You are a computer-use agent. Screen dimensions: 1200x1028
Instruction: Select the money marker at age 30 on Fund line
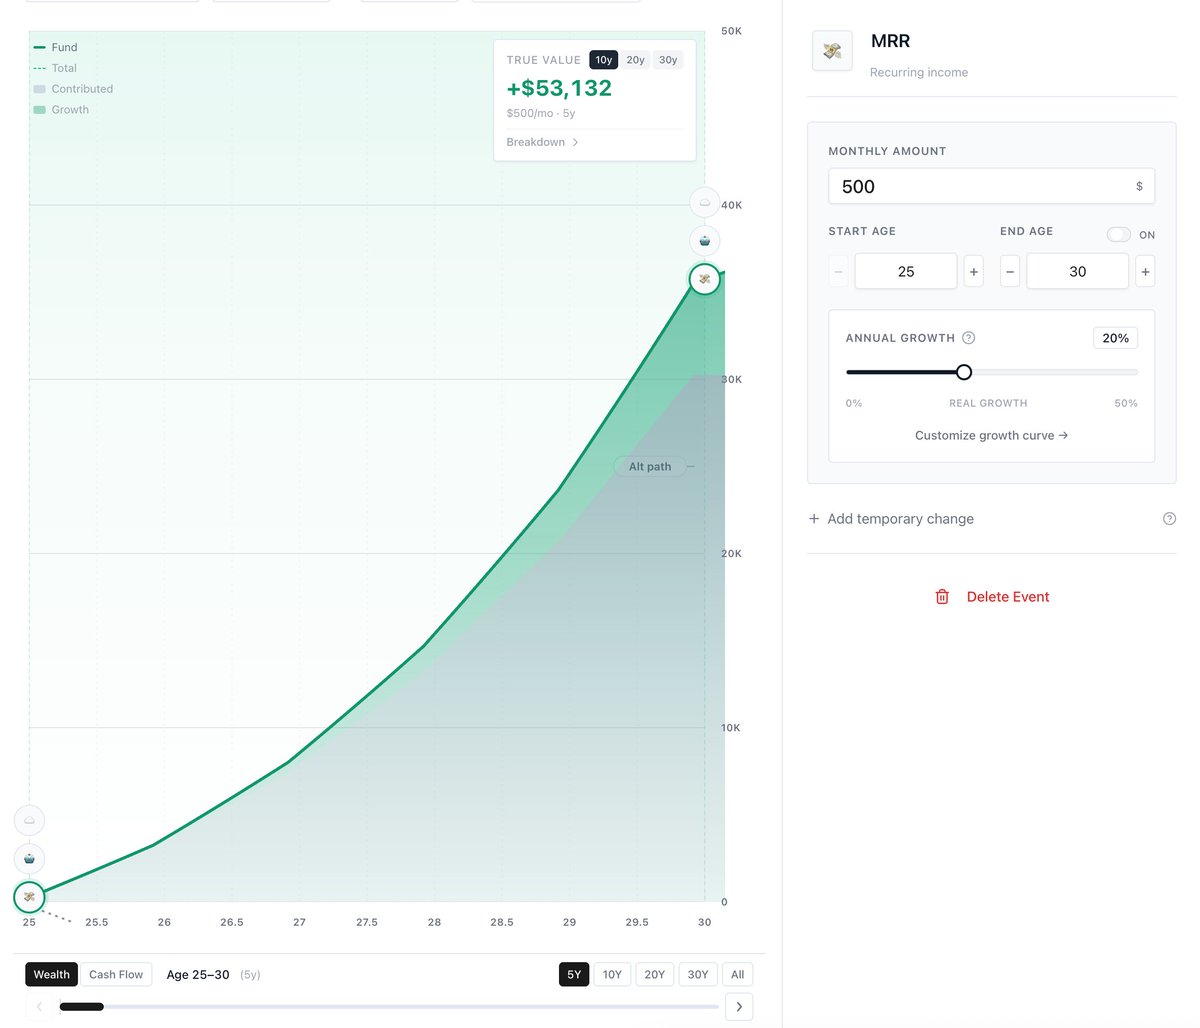tap(705, 279)
